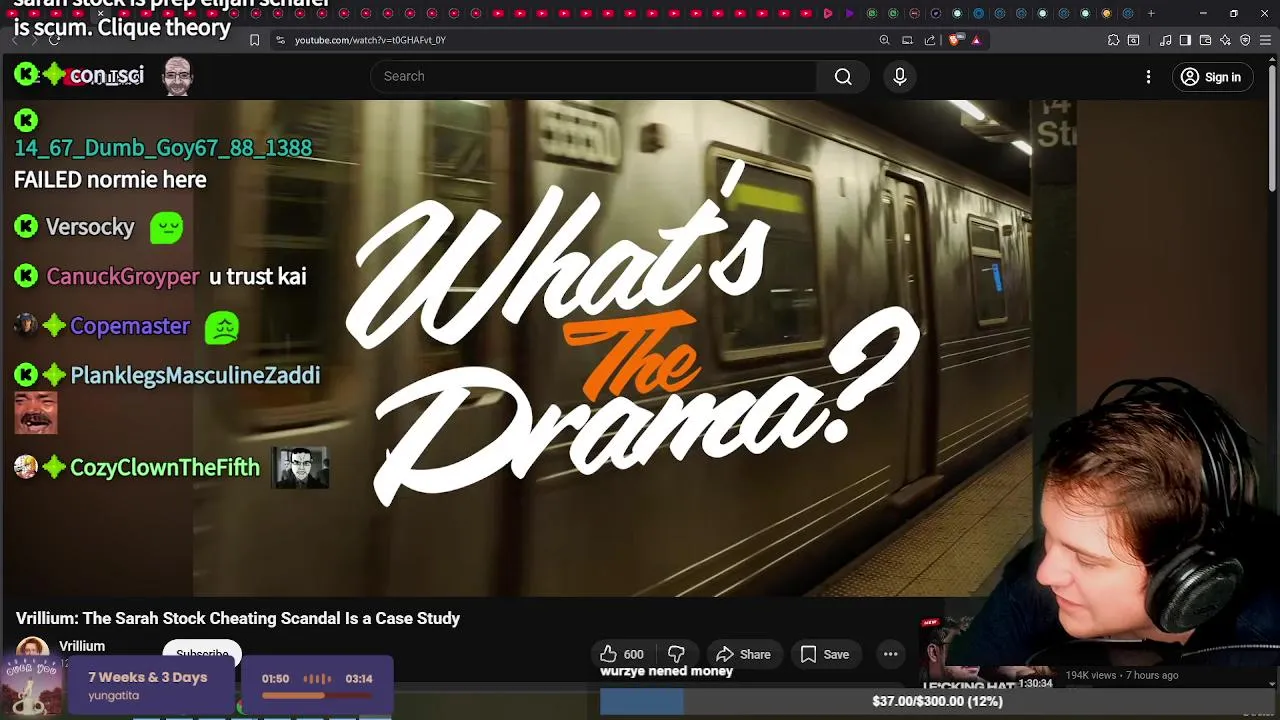Image resolution: width=1280 pixels, height=720 pixels.
Task: Click the chat username Versocky
Action: [x=90, y=227]
